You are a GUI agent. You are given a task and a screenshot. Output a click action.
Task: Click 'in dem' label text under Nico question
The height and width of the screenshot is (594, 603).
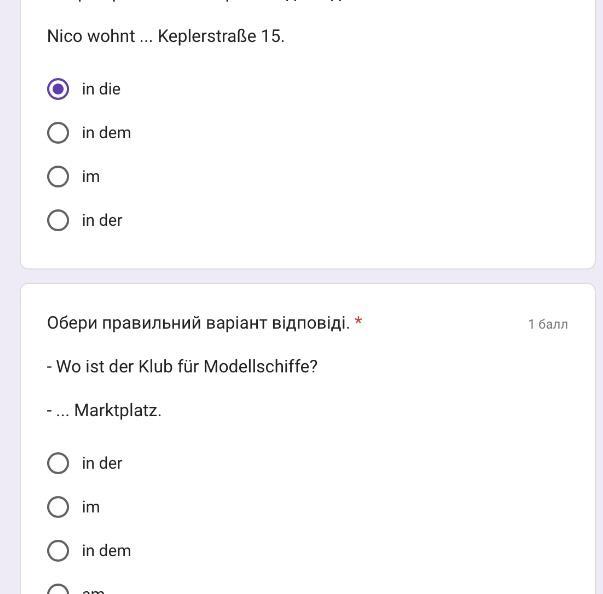click(106, 133)
